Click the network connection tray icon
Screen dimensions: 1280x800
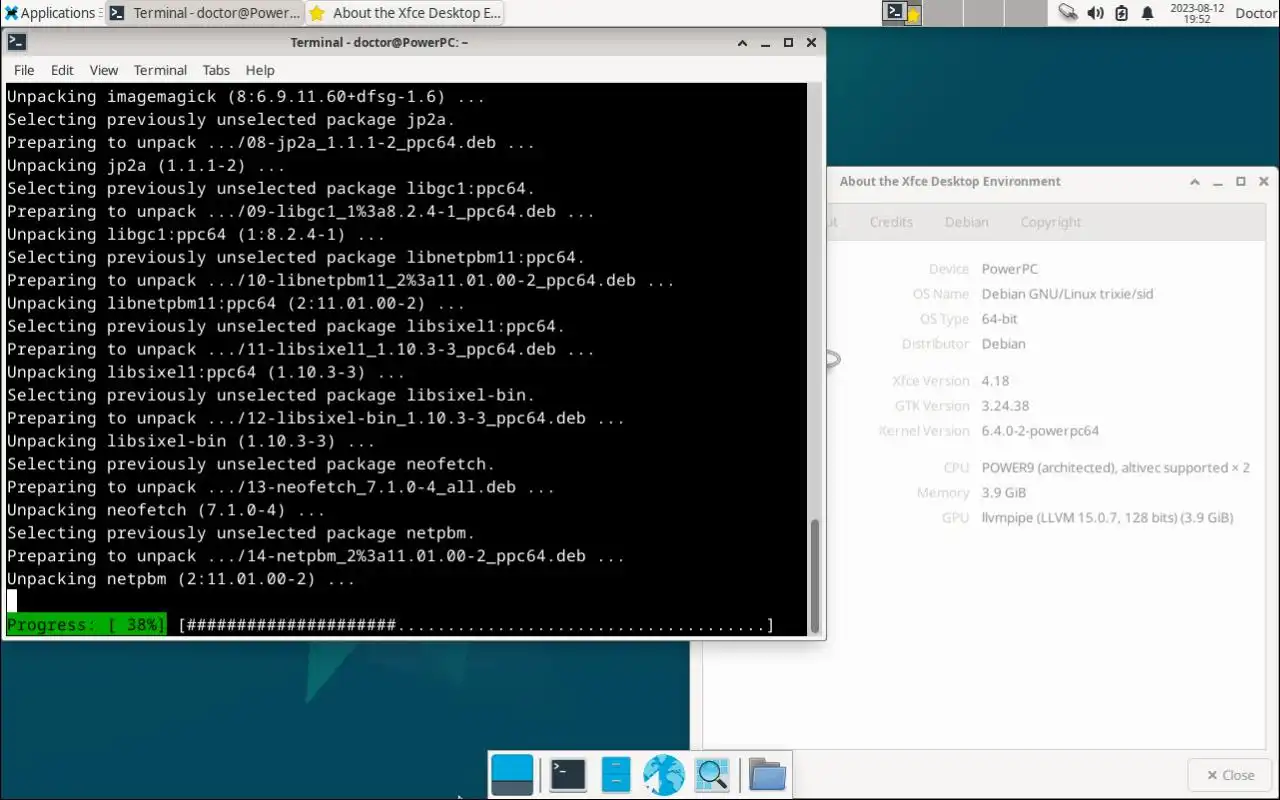(1068, 13)
